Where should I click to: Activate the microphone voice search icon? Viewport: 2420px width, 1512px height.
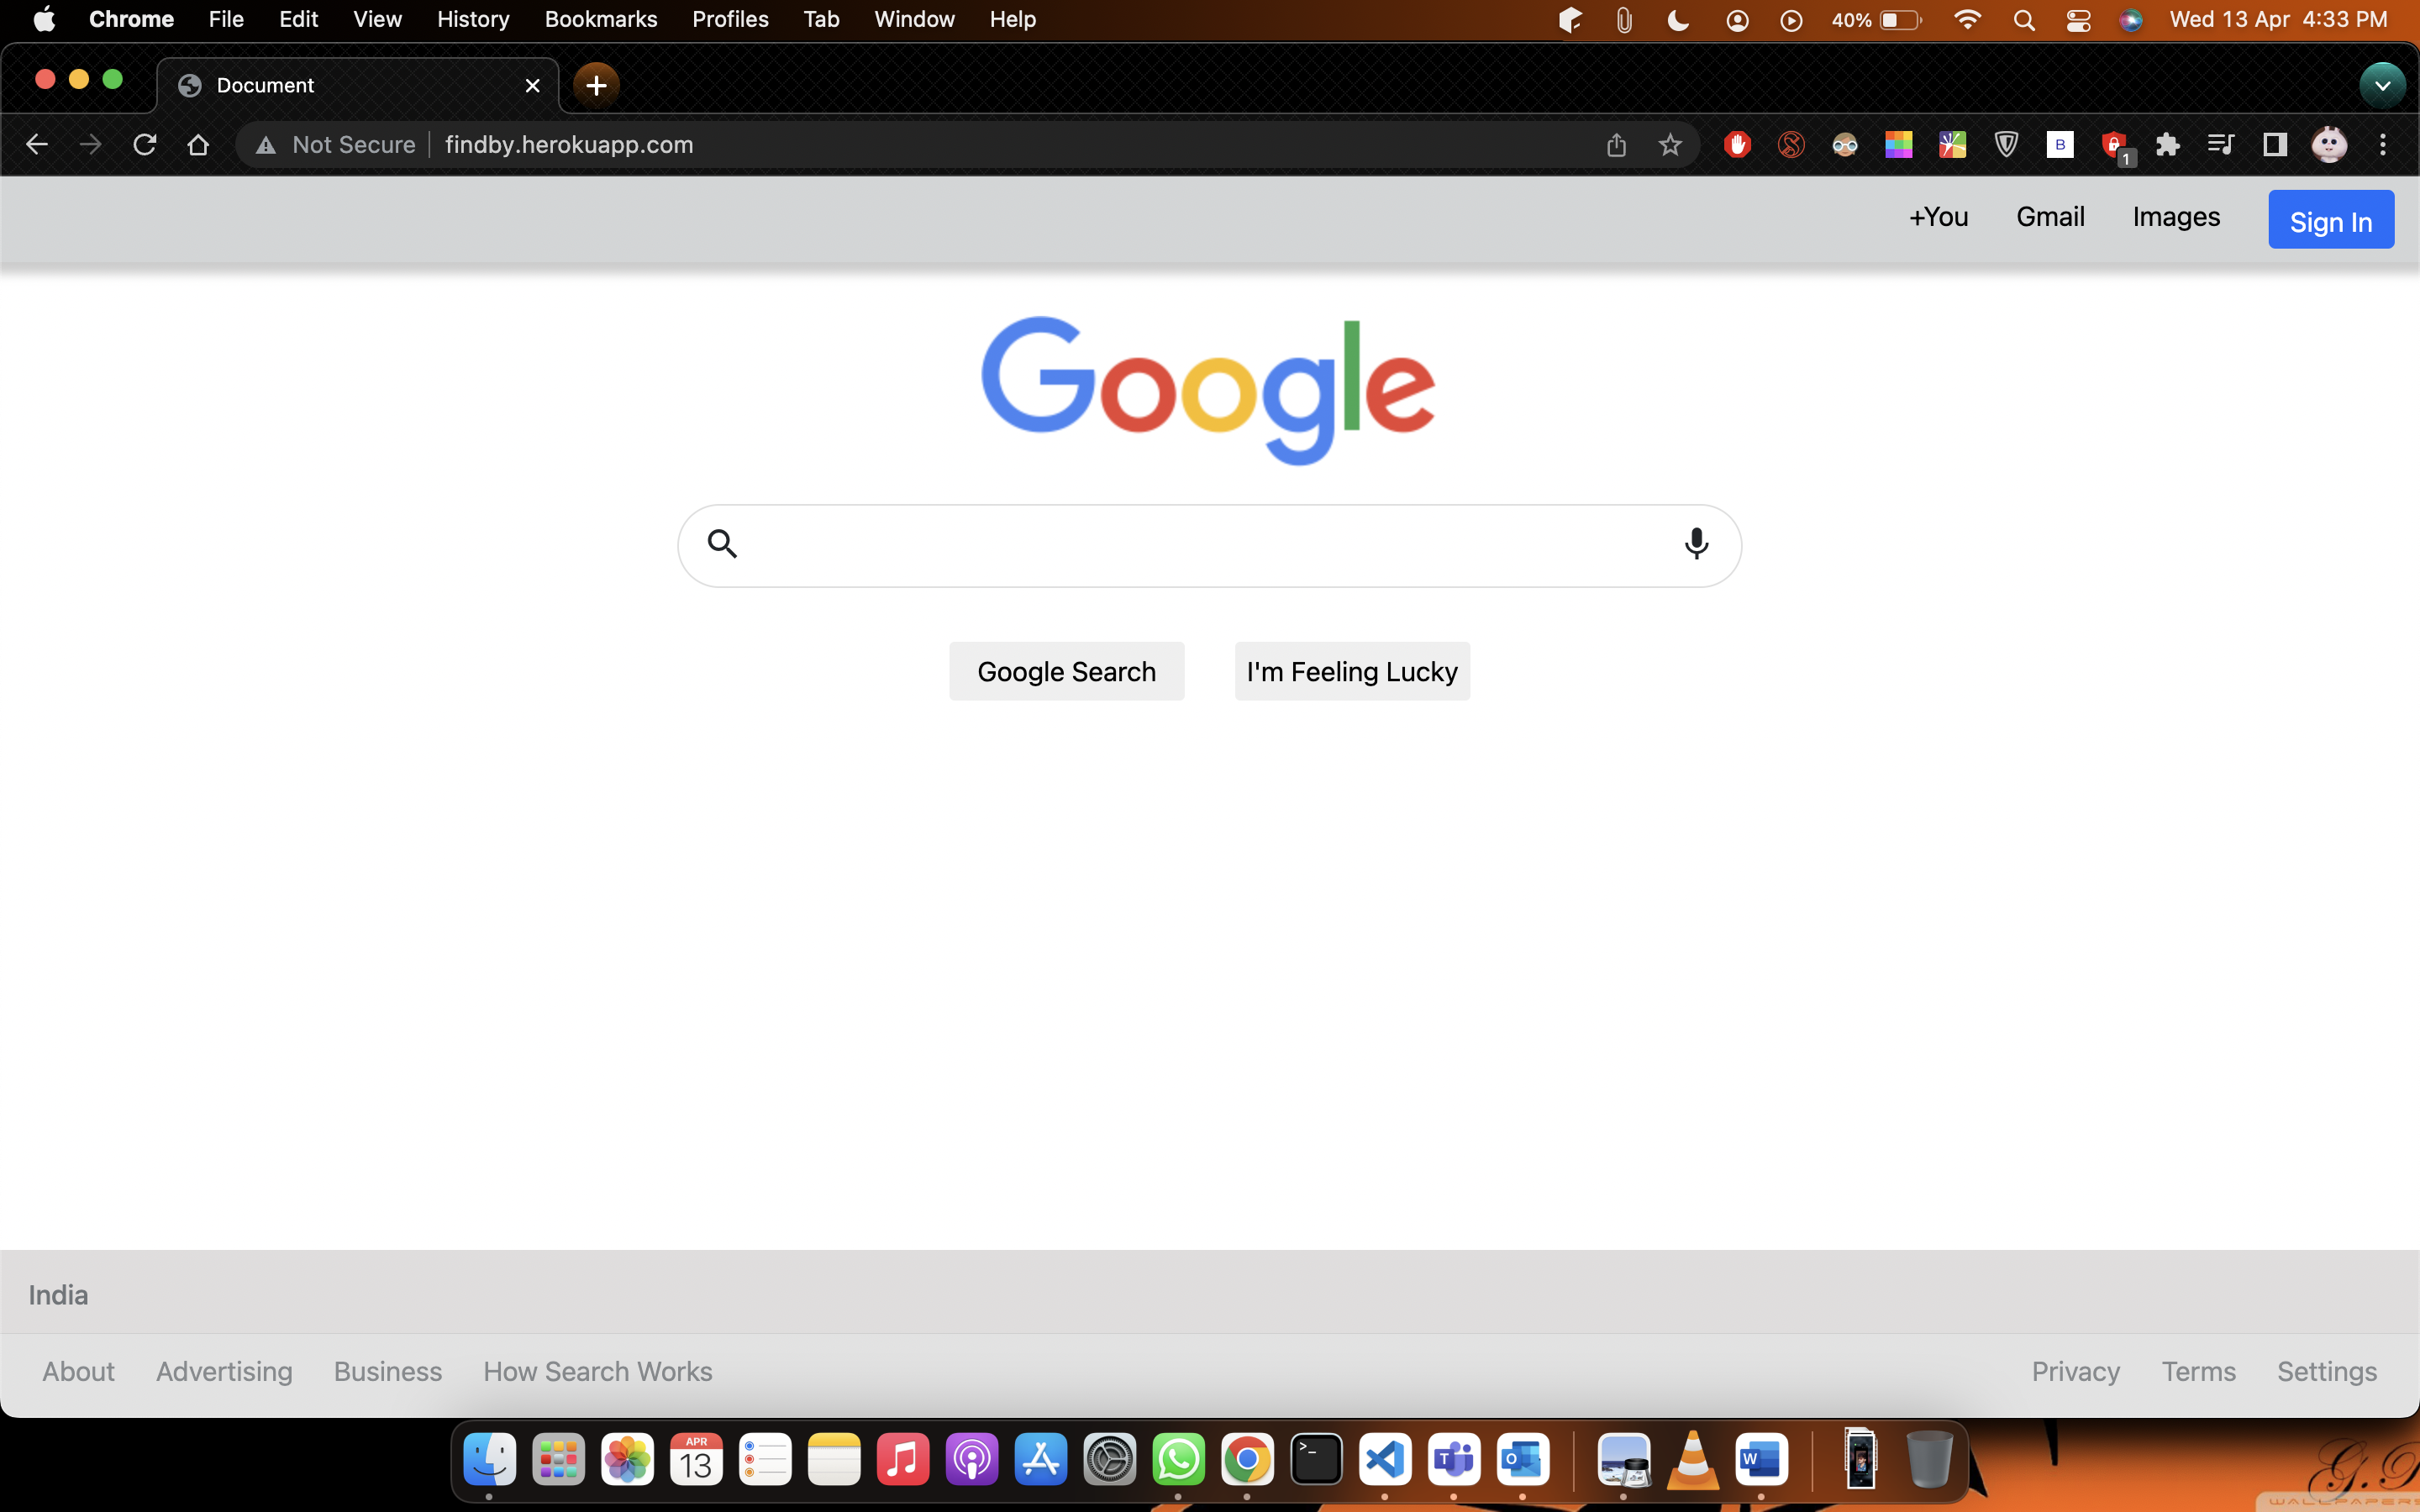pyautogui.click(x=1696, y=544)
